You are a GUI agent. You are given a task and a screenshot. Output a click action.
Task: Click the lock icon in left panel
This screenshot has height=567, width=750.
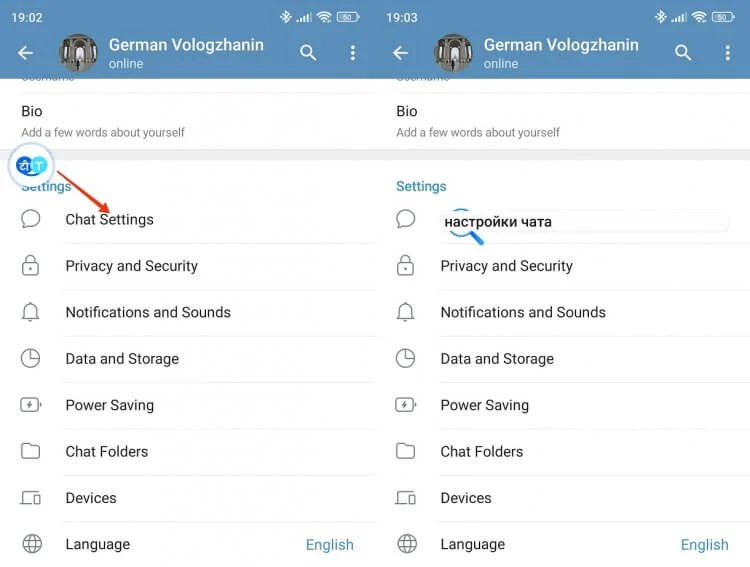pyautogui.click(x=30, y=266)
